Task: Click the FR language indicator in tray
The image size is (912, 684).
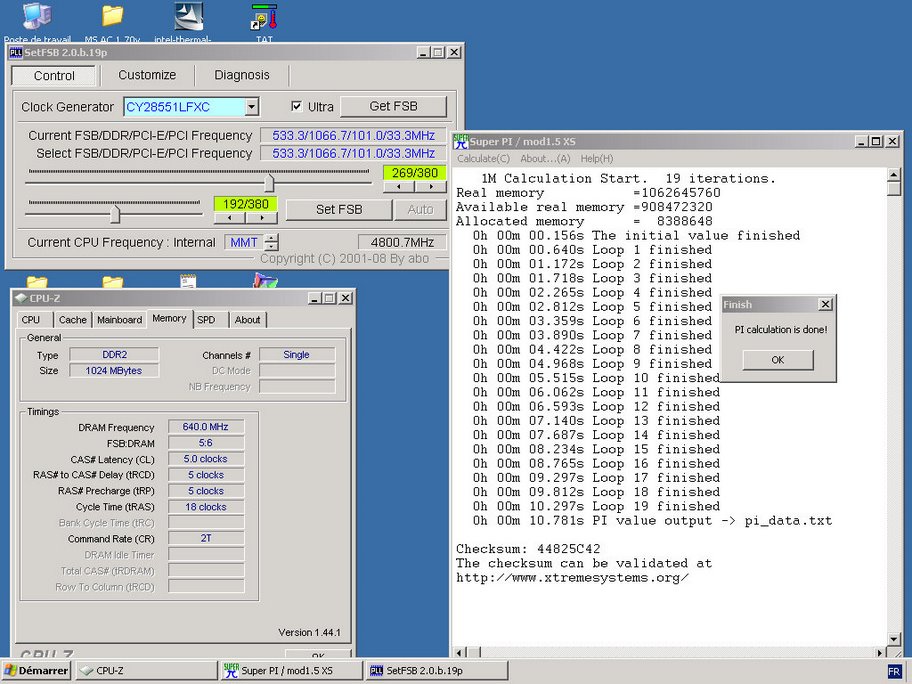Action: [895, 671]
